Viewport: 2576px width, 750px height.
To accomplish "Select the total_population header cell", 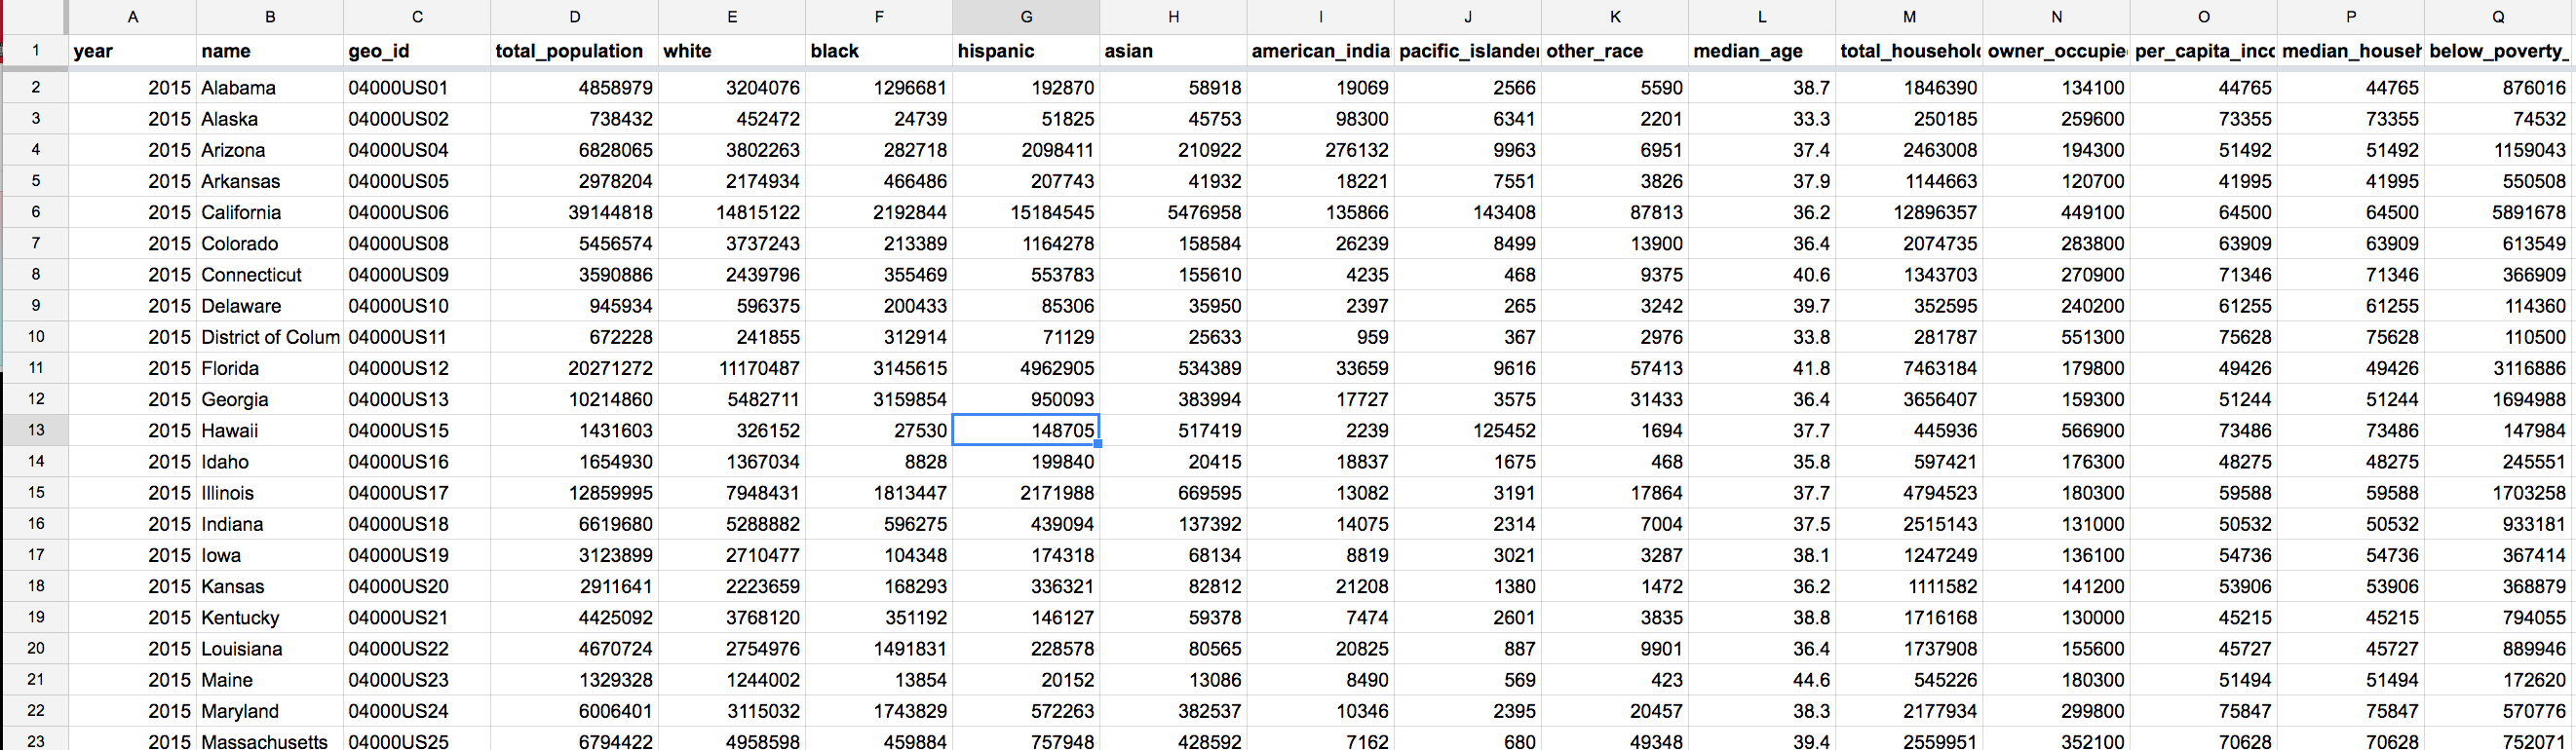I will [574, 51].
